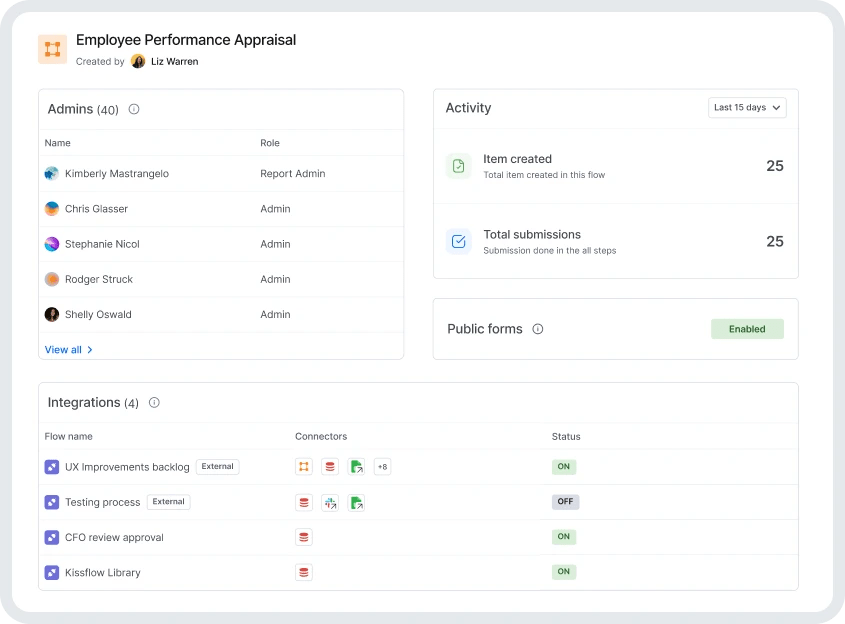Click the Item created document icon

click(459, 165)
